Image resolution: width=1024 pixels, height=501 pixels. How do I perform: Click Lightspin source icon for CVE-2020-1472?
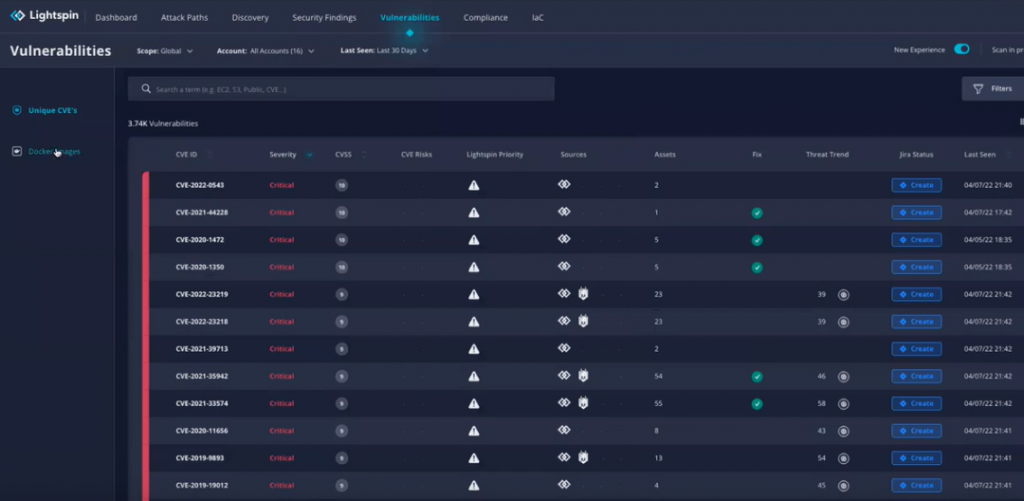pyautogui.click(x=564, y=239)
